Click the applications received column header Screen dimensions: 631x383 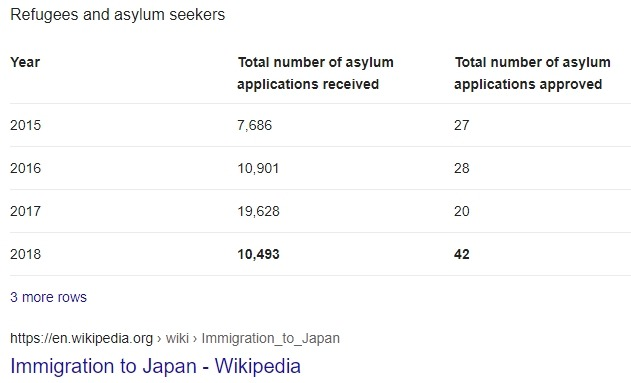point(316,73)
